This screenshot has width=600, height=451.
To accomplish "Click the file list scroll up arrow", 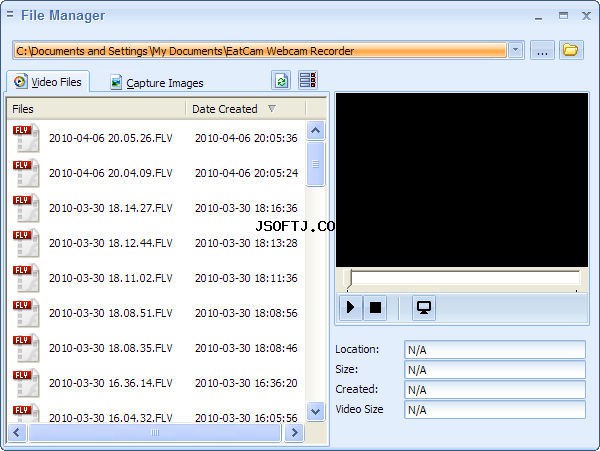I will (x=315, y=131).
